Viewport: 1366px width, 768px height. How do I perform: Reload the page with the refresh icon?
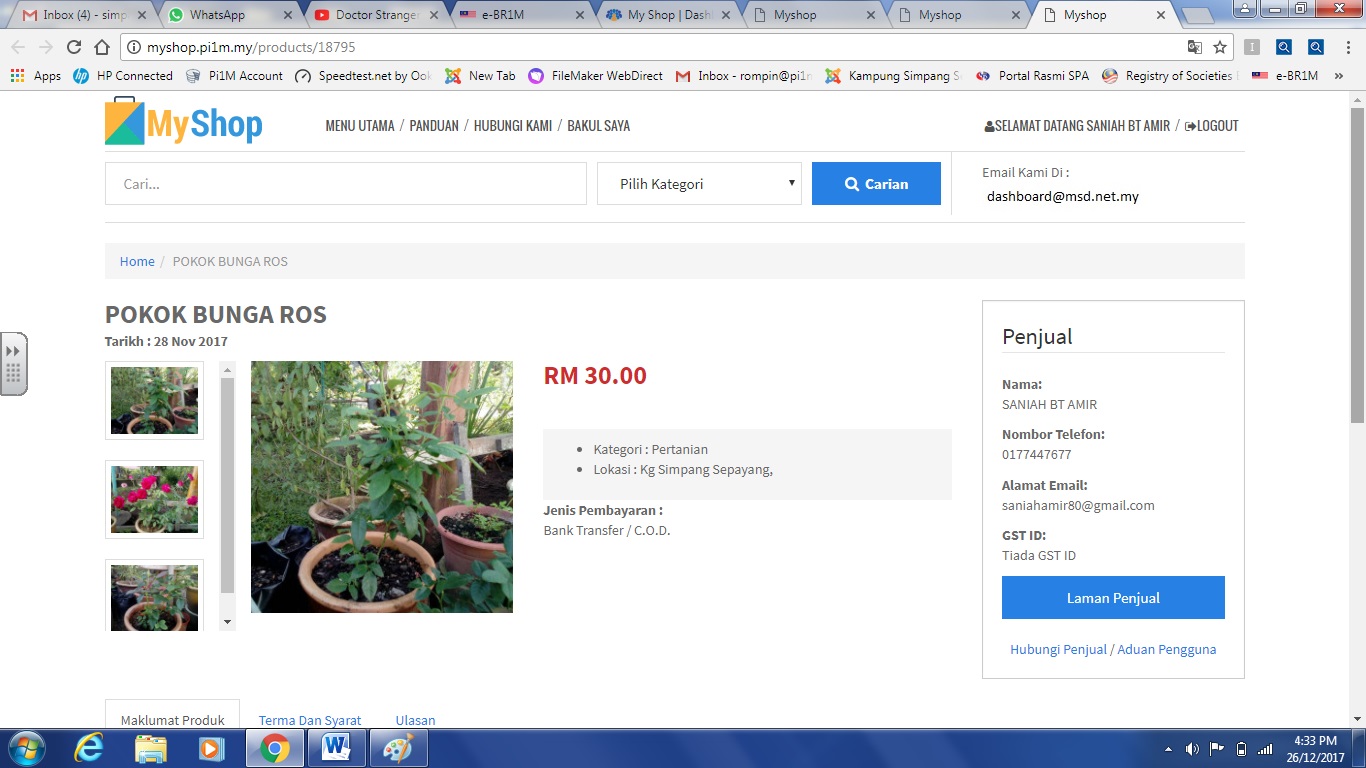(74, 47)
